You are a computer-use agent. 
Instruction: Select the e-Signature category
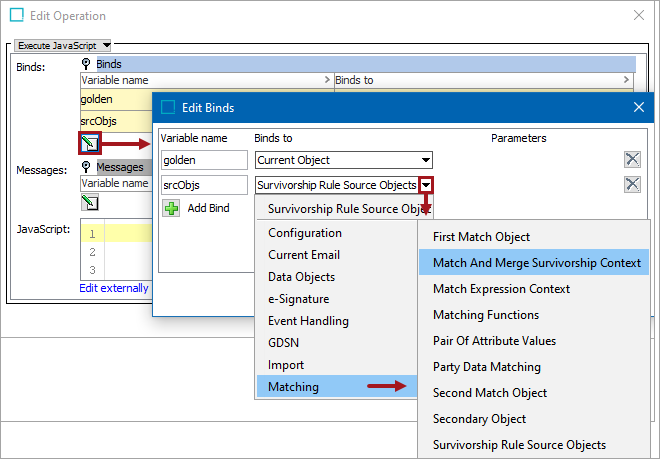298,299
